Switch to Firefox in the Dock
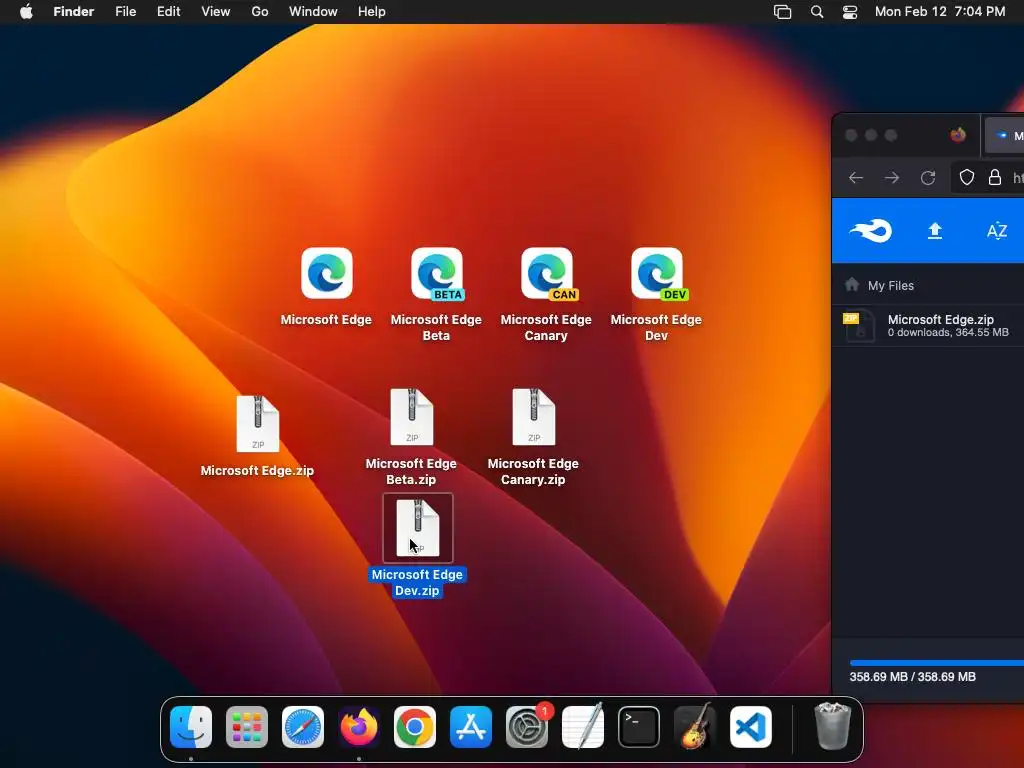This screenshot has width=1024, height=768. click(359, 727)
